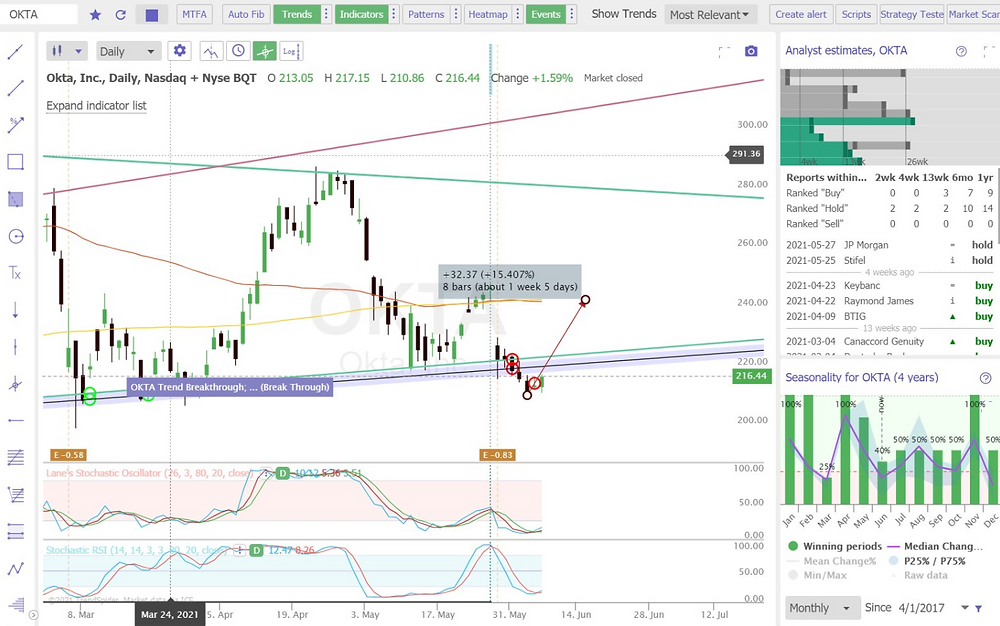Open the Trends options three-dot menu
The height and width of the screenshot is (626, 1000).
pos(327,14)
